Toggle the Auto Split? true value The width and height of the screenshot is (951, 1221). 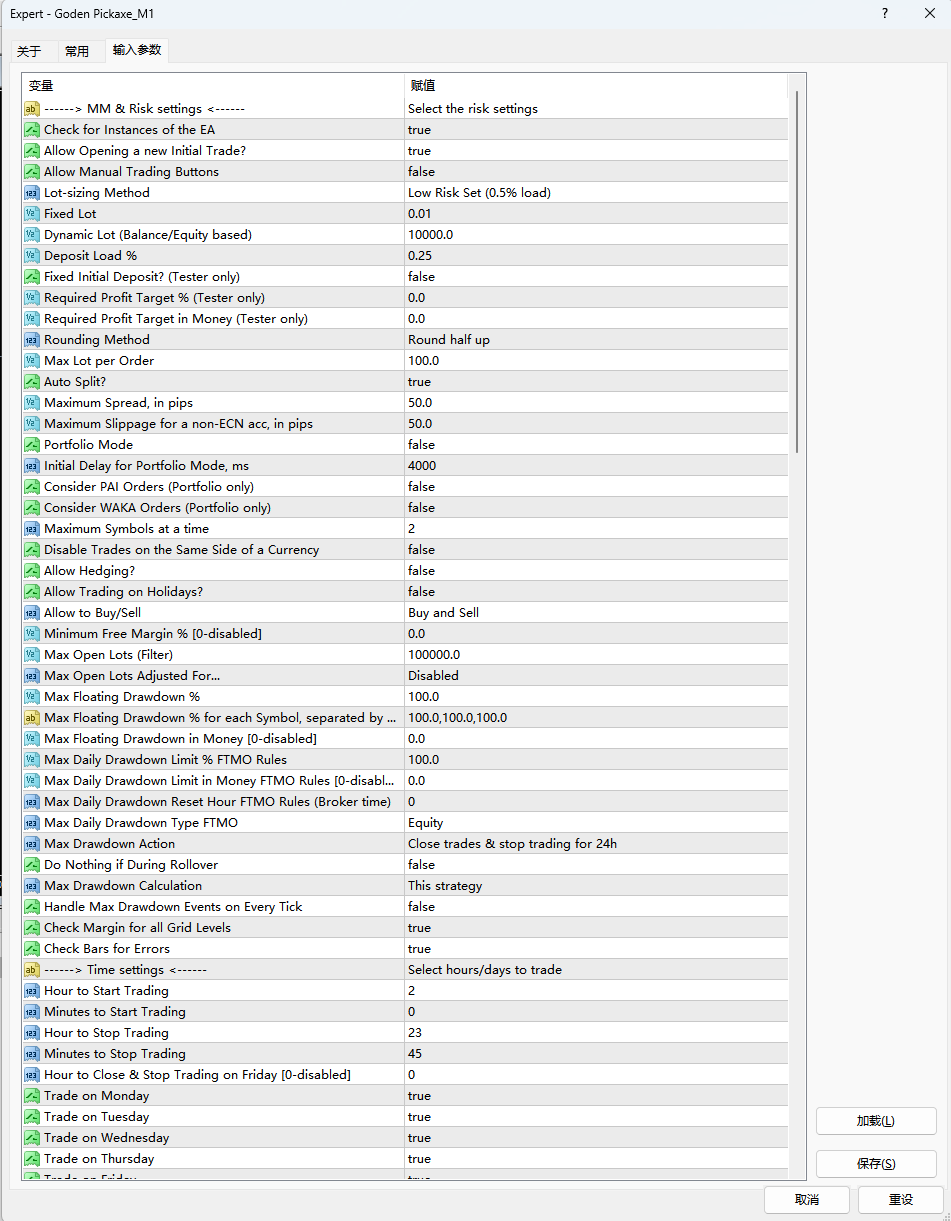click(419, 382)
